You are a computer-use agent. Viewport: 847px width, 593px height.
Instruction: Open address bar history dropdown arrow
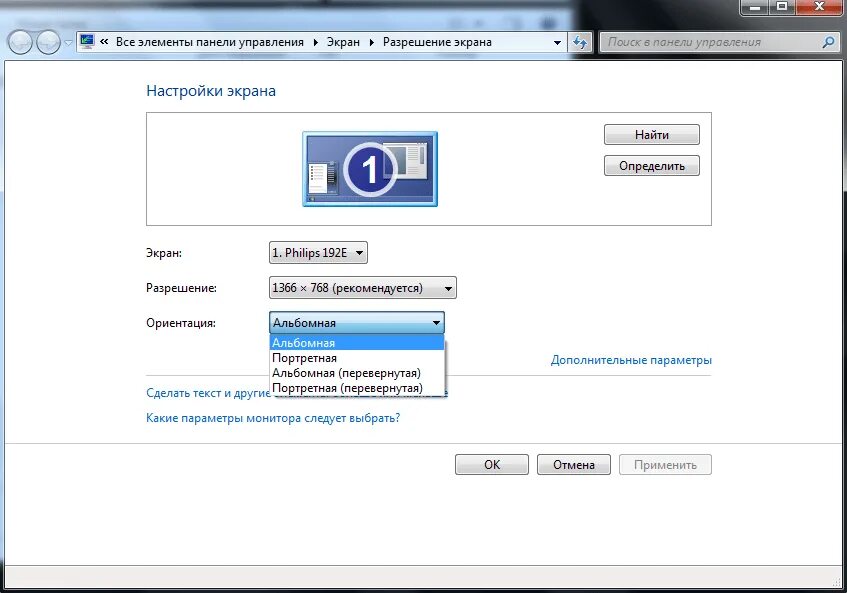[x=557, y=42]
